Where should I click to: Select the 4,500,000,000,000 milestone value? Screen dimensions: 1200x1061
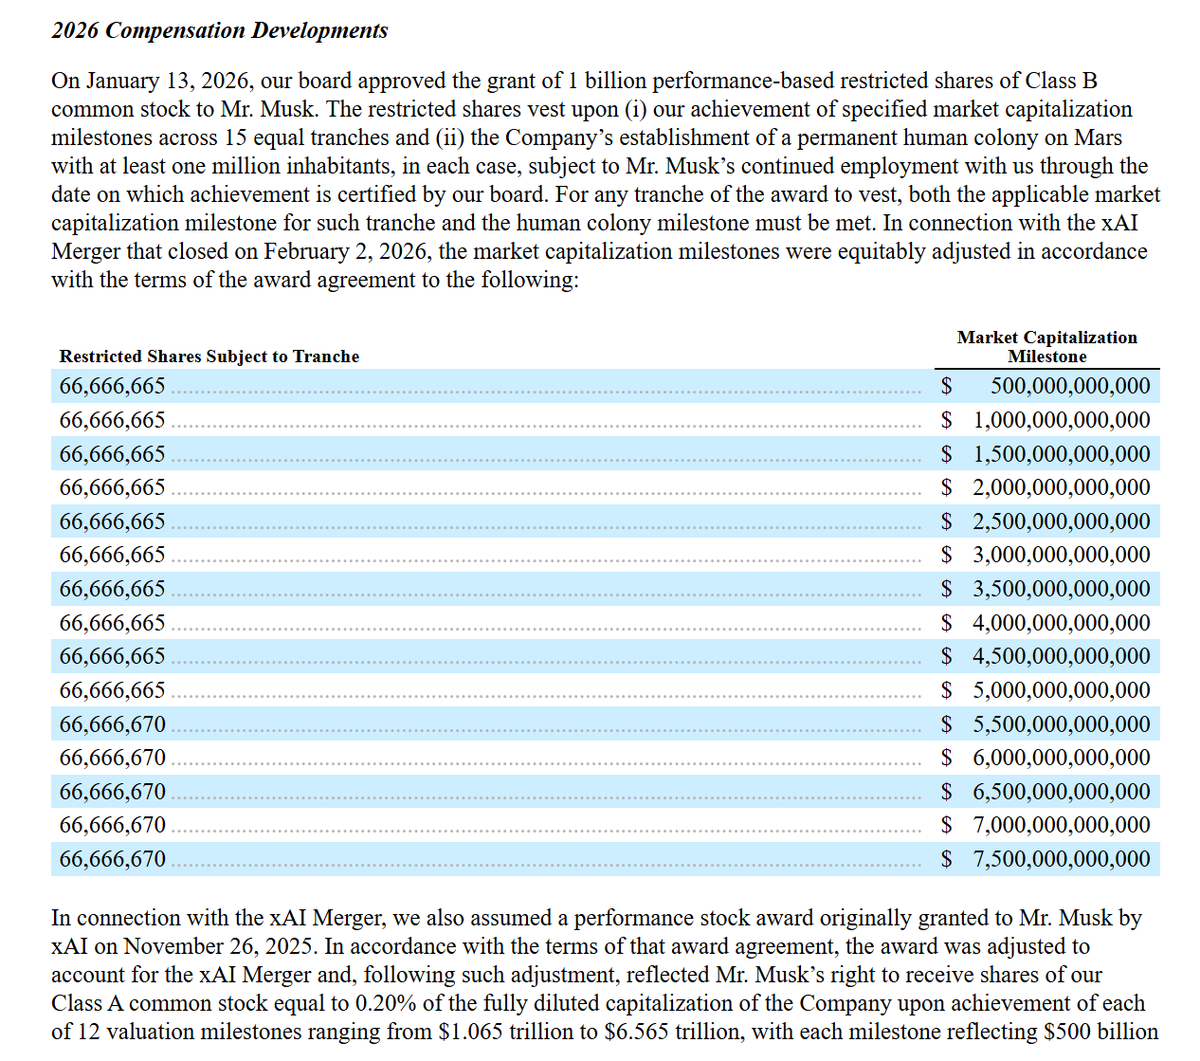pos(1062,656)
